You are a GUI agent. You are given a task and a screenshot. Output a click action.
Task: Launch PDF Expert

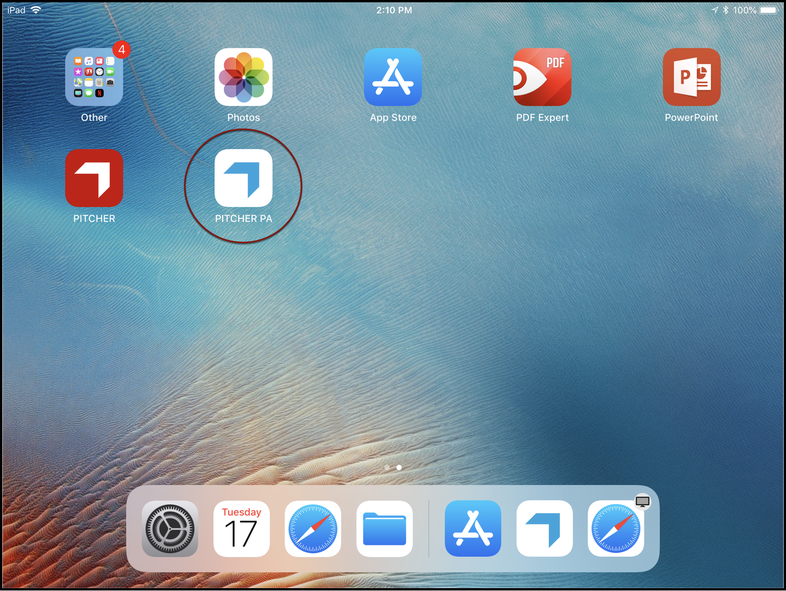pos(542,77)
